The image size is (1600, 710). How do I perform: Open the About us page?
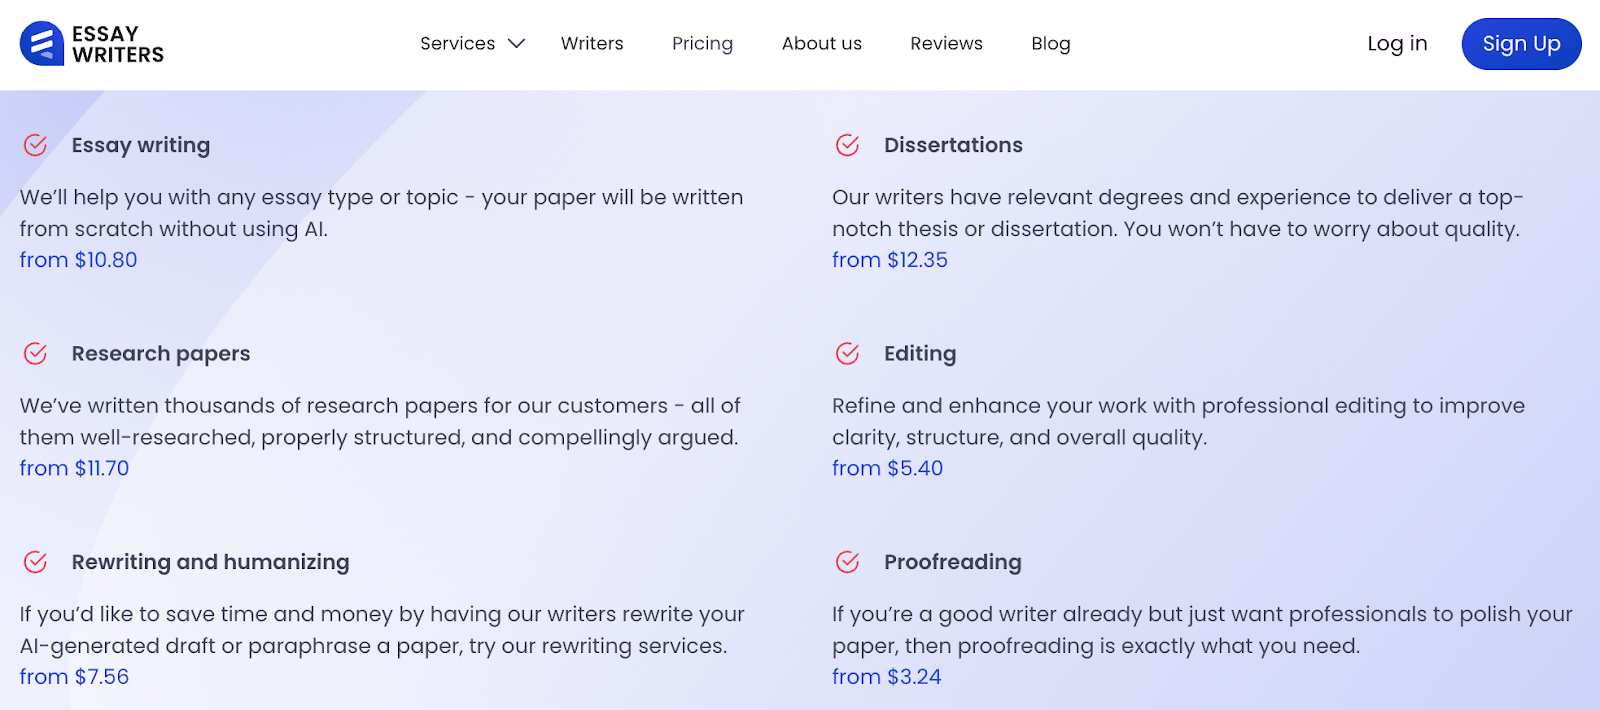tap(822, 44)
